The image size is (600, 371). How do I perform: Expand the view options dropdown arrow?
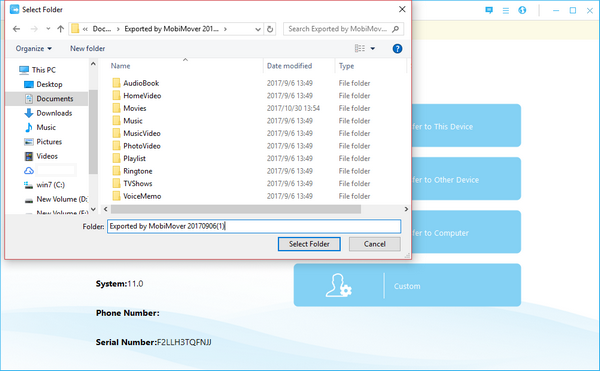pyautogui.click(x=372, y=49)
